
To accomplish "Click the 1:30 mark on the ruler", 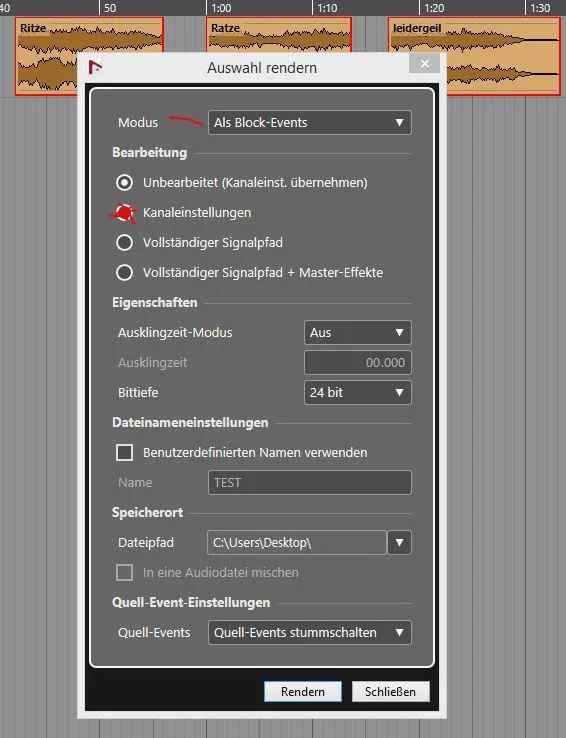I will (x=540, y=8).
